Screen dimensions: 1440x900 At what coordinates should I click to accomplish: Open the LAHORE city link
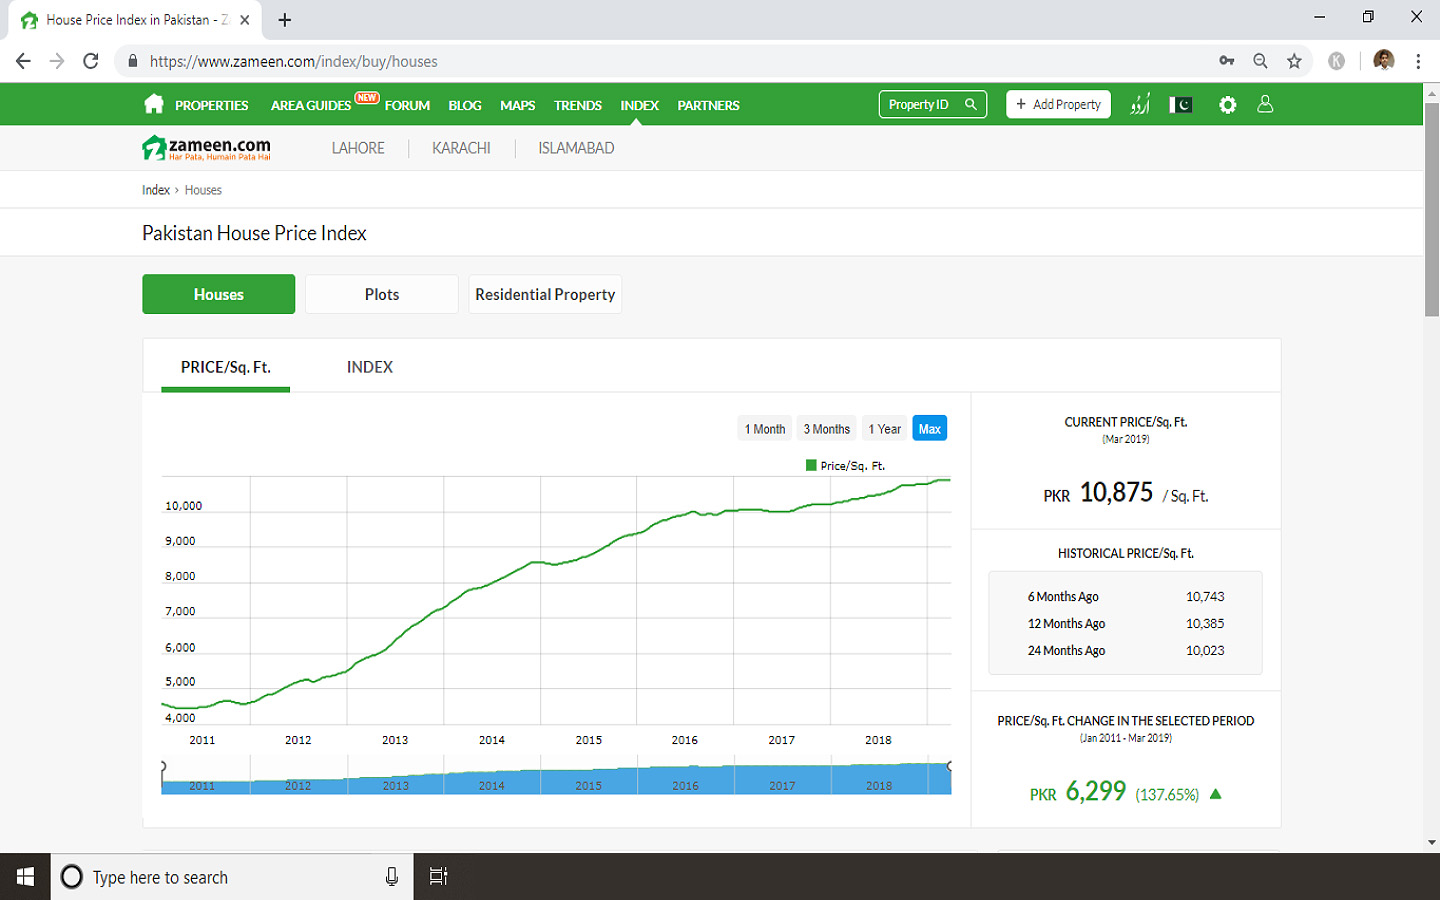pyautogui.click(x=358, y=148)
